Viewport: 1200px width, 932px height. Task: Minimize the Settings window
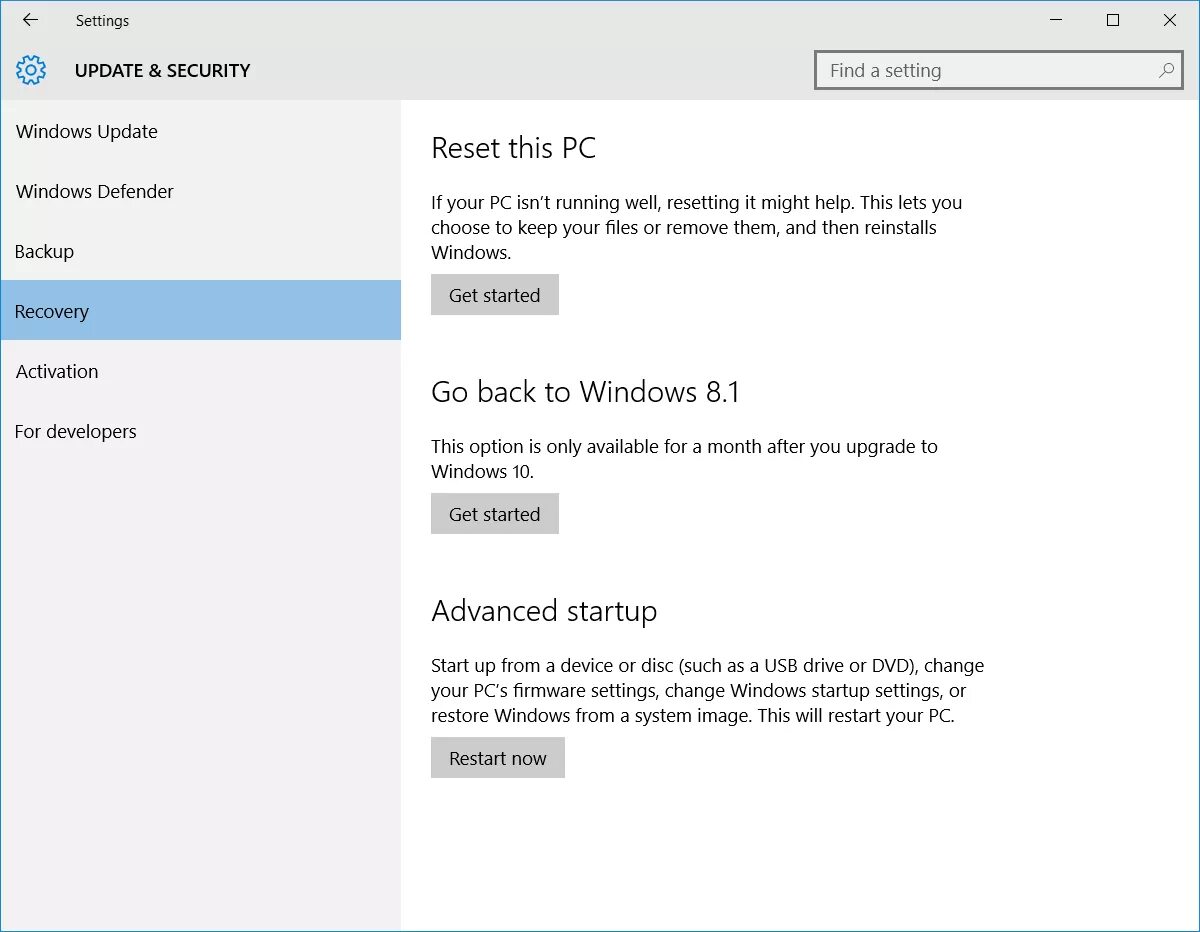(1056, 20)
